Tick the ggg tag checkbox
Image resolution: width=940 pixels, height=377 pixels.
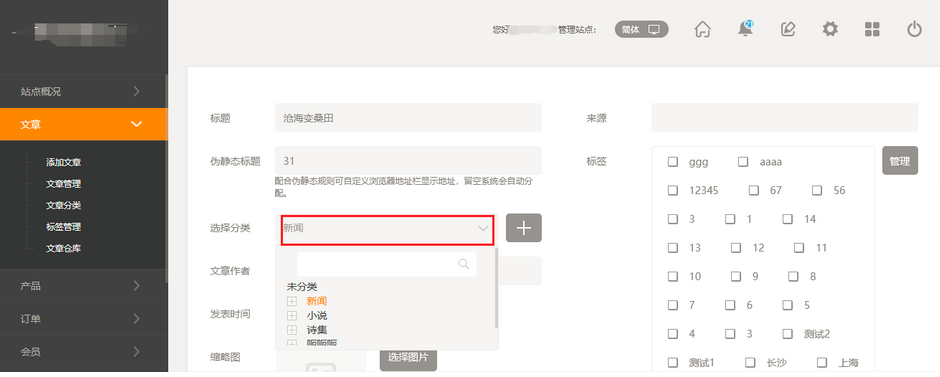tap(673, 162)
